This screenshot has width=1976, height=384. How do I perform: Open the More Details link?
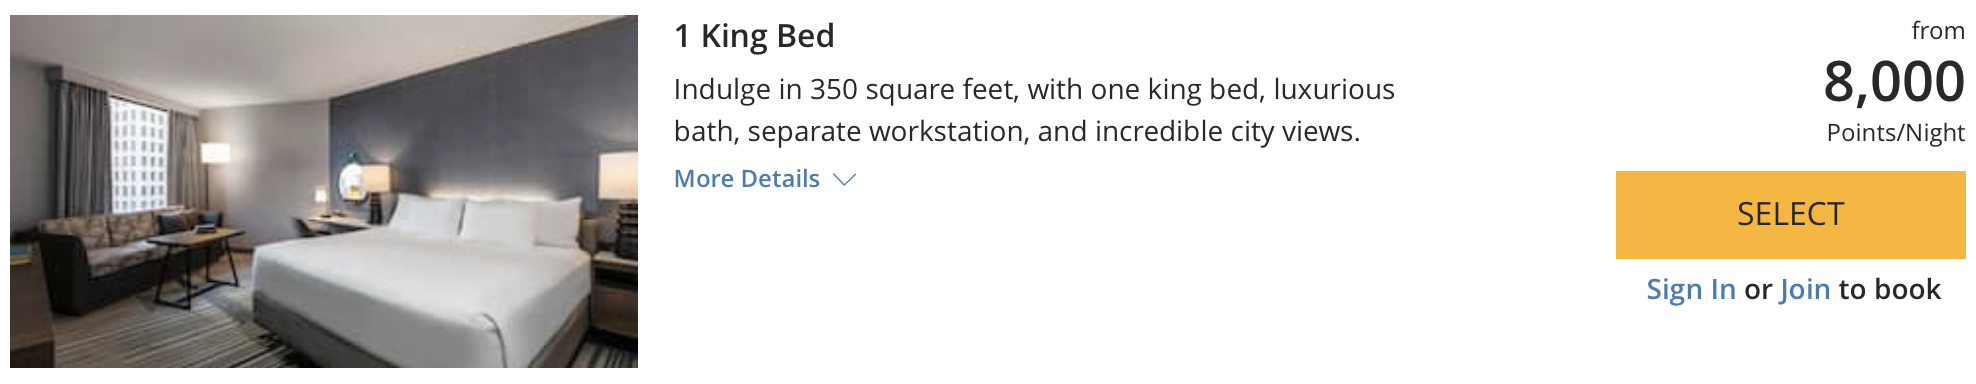(747, 179)
